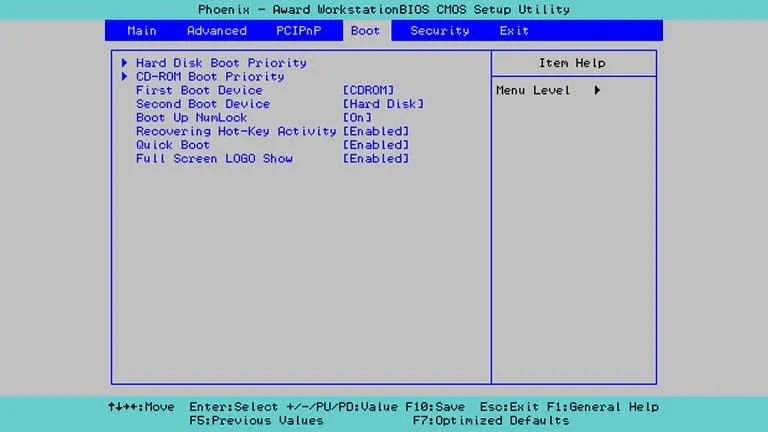
Task: Open the Main tab
Action: 142,31
